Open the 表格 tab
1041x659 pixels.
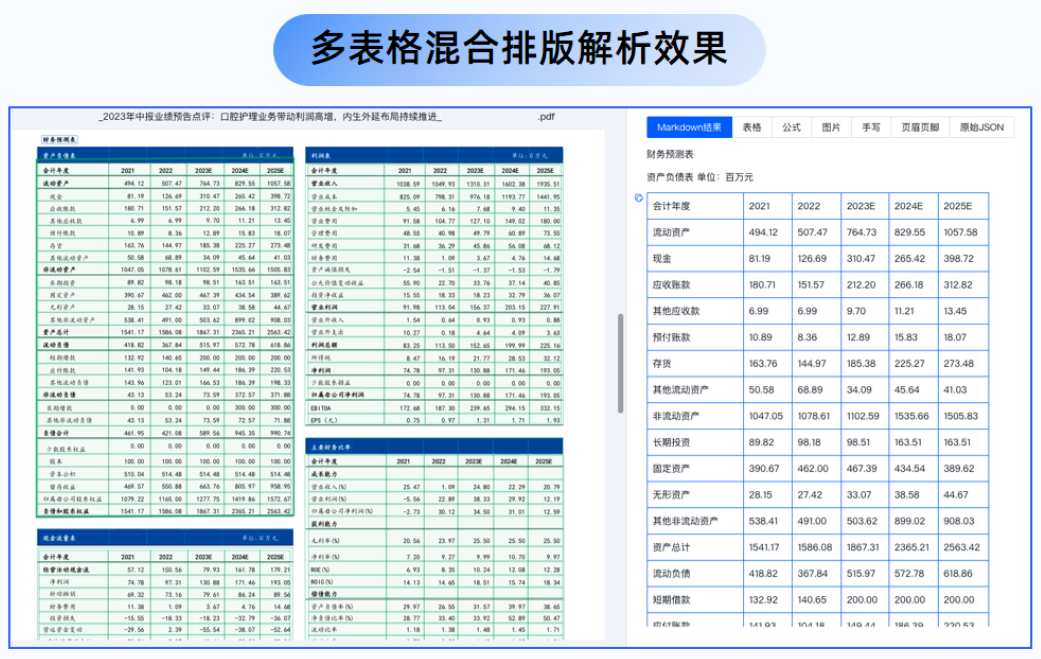click(x=752, y=127)
